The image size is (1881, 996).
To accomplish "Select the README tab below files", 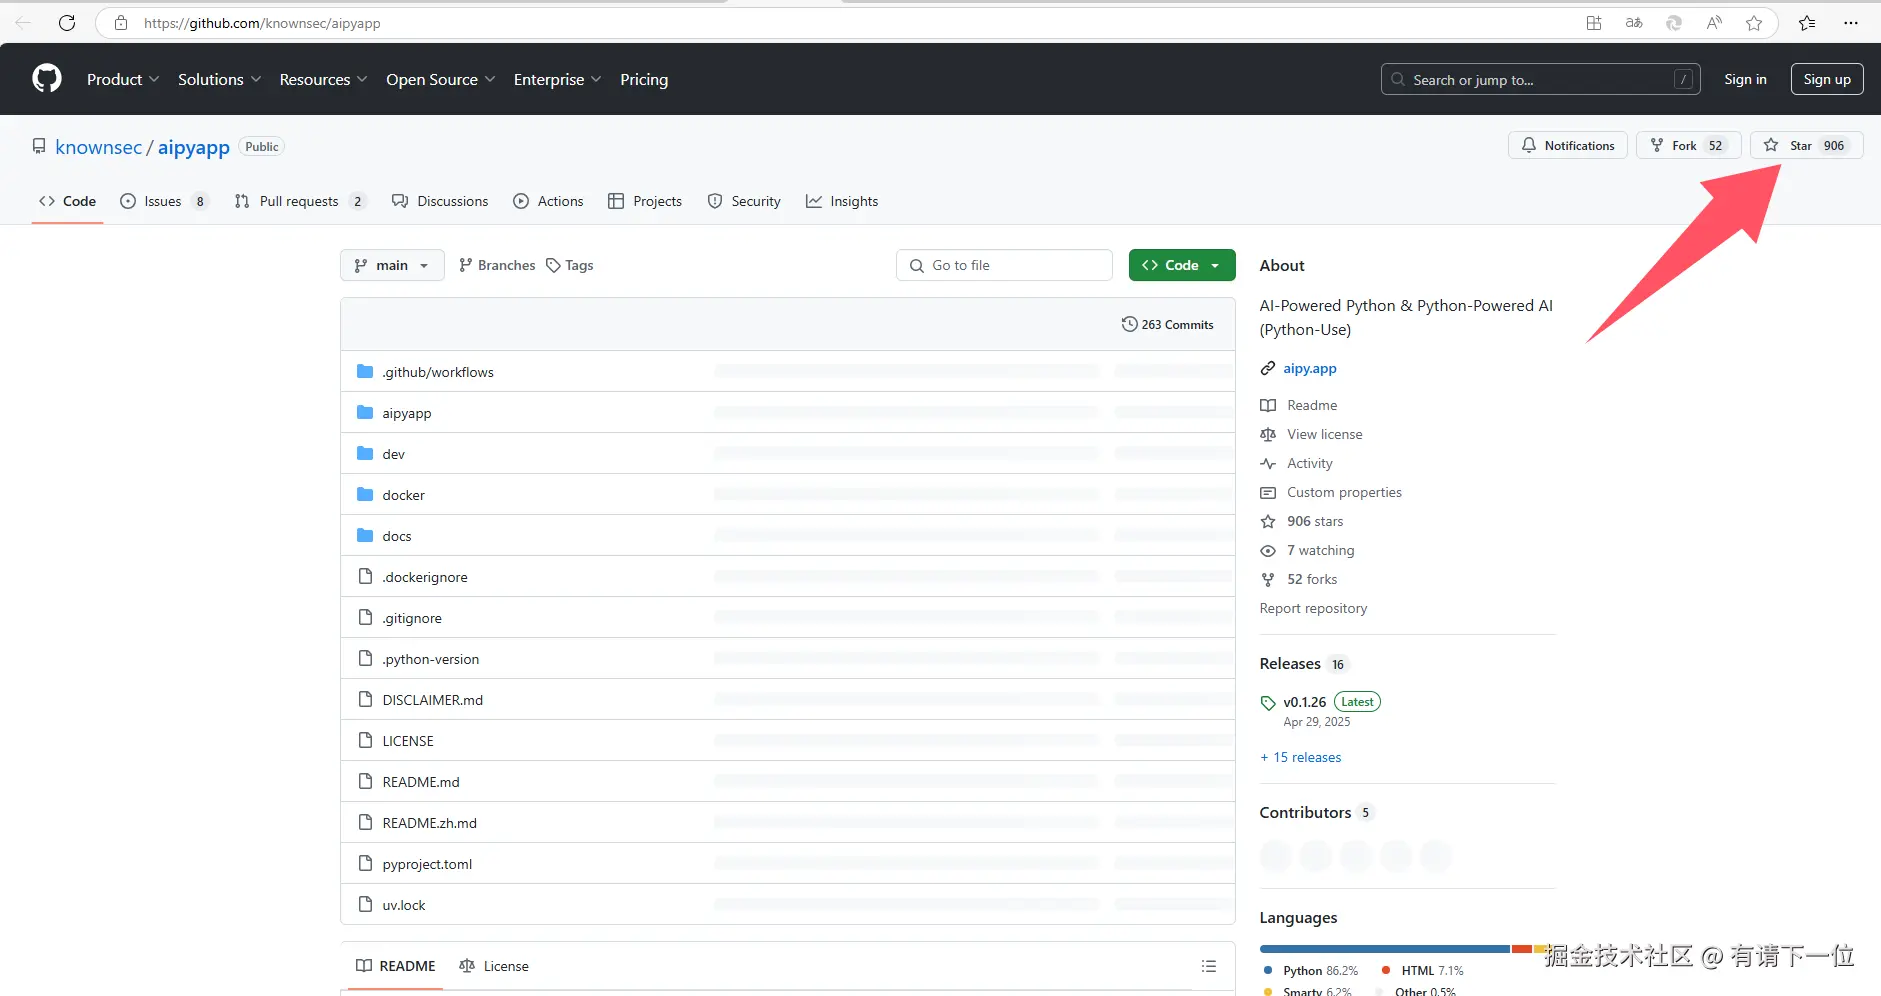I will click(x=396, y=966).
